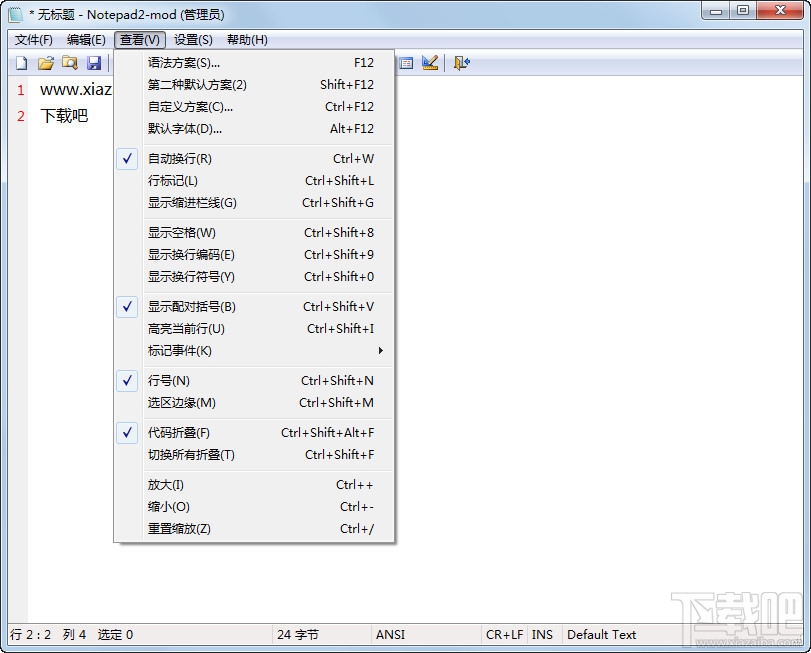Click the Browse file (magnifier) toolbar icon
Screen dimensions: 811x653
(x=70, y=62)
